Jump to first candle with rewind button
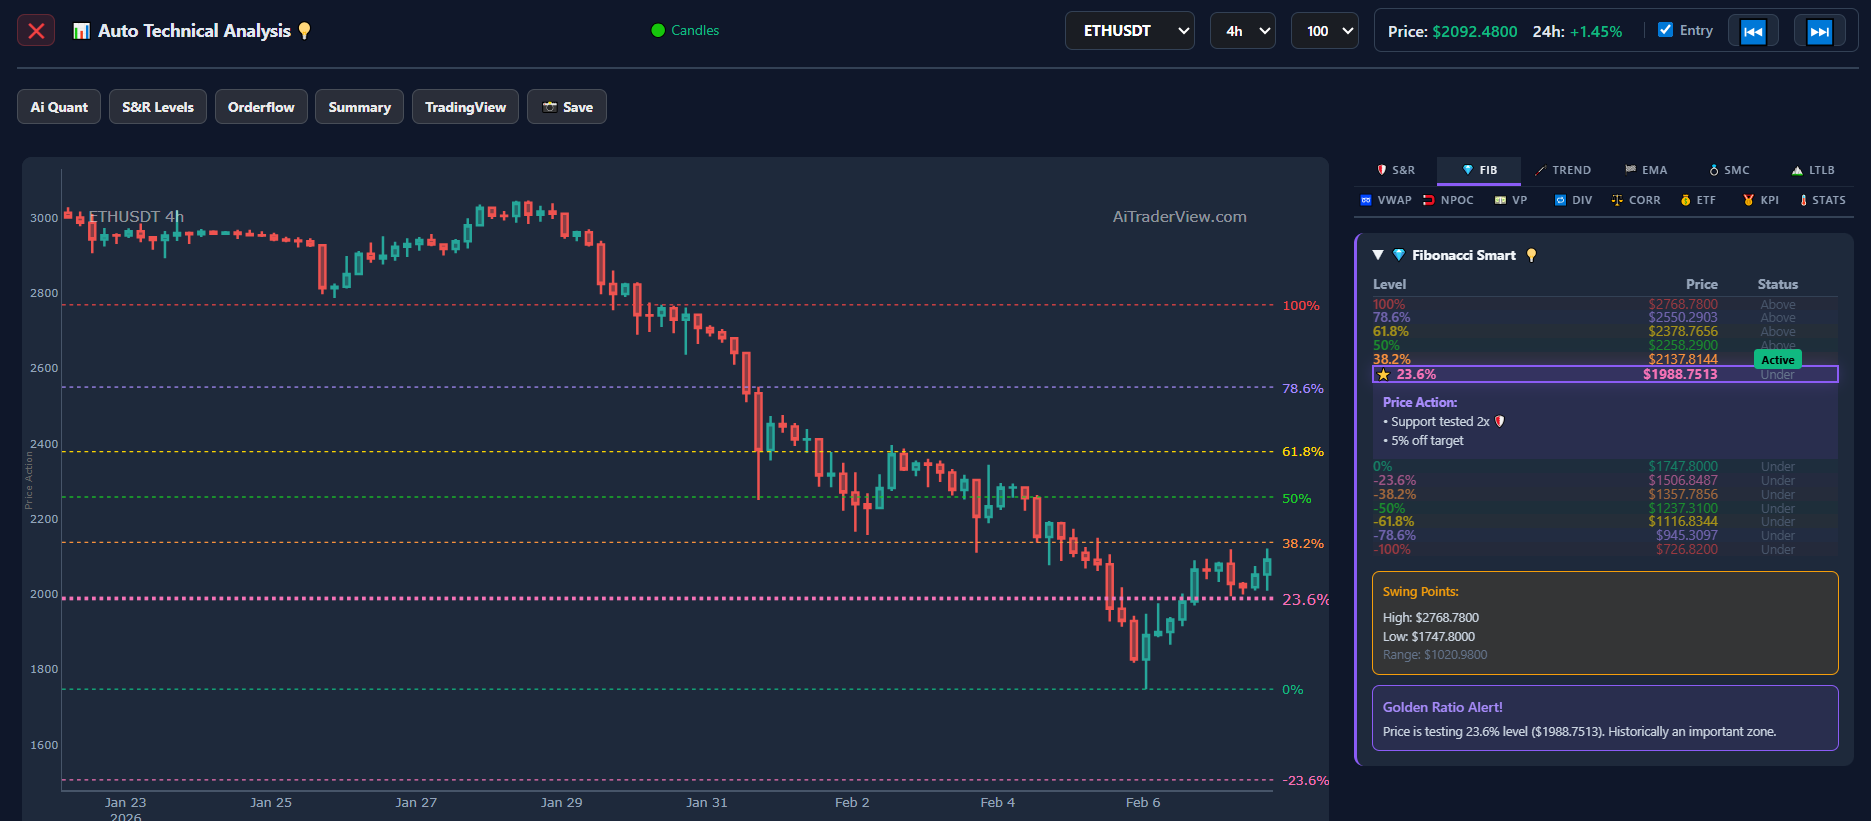The width and height of the screenshot is (1871, 821). click(x=1753, y=32)
